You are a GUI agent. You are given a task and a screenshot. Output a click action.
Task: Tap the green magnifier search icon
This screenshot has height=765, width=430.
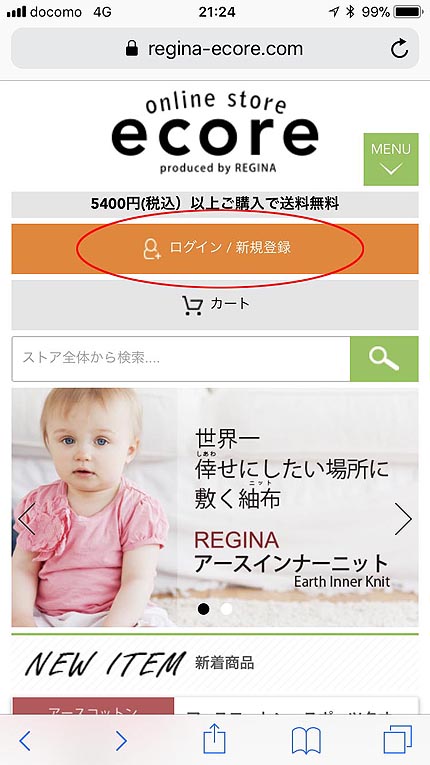click(384, 359)
